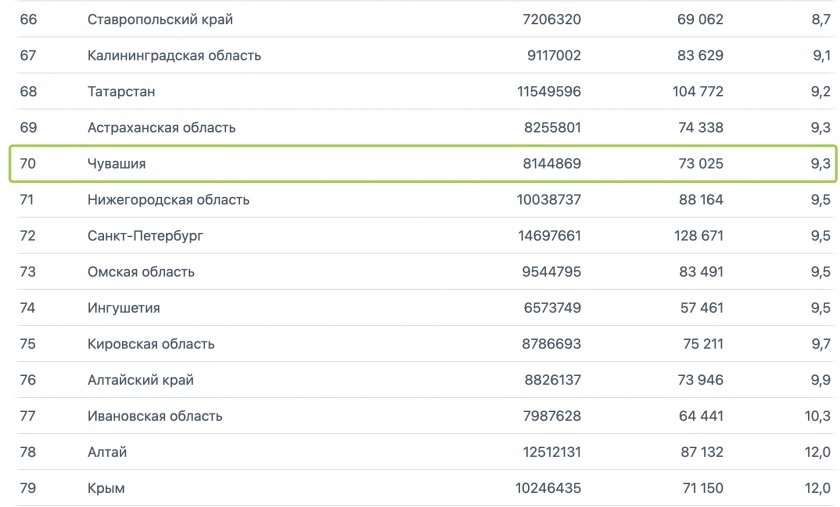Viewport: 840px width, 507px height.
Task: Click the Крым region name
Action: coord(106,488)
